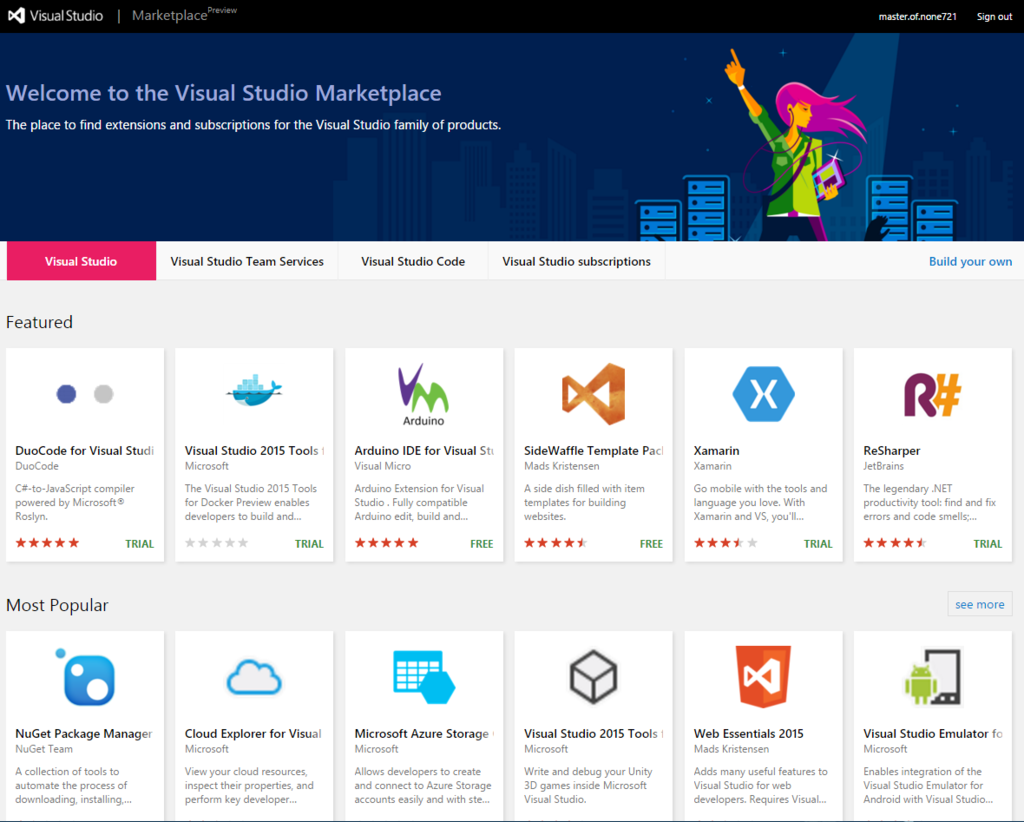Open the Xamarin extension title
The image size is (1024, 822).
716,451
